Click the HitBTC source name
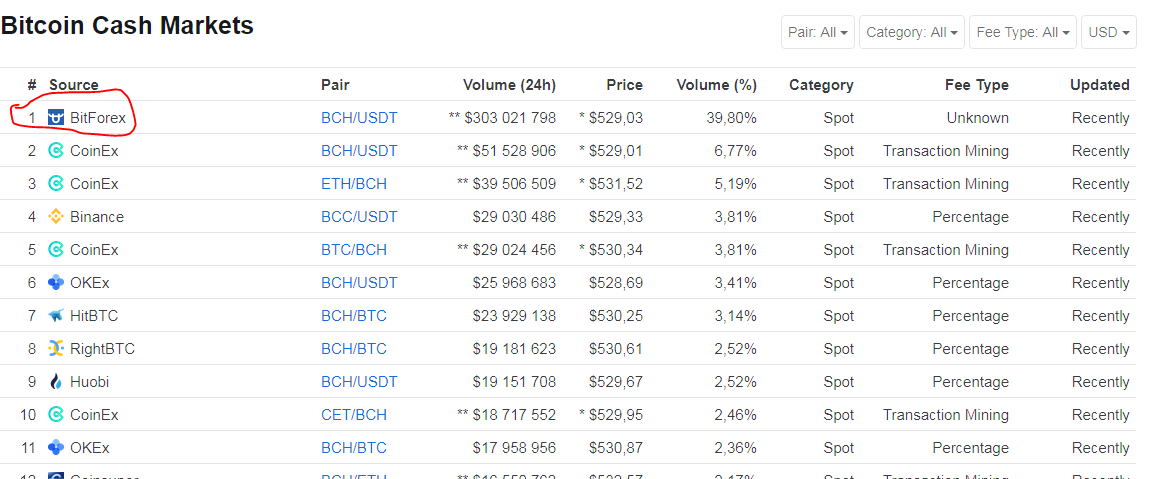This screenshot has height=479, width=1161. 94,315
